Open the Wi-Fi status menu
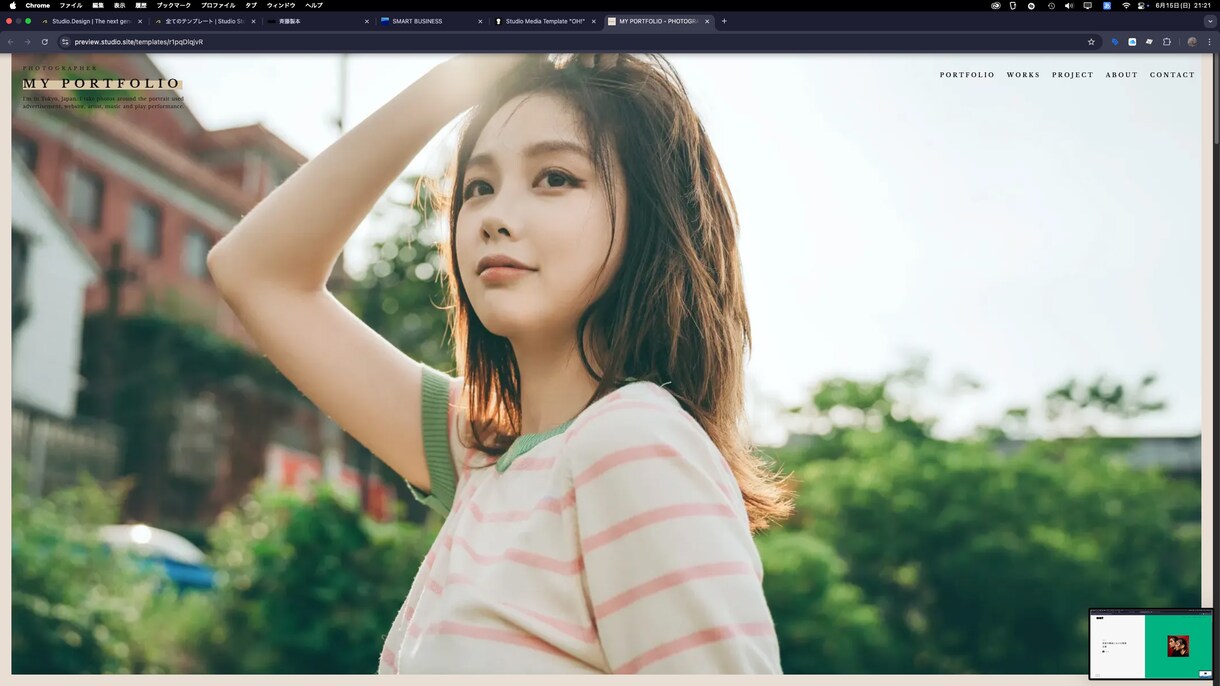The width and height of the screenshot is (1220, 686). coord(1126,6)
